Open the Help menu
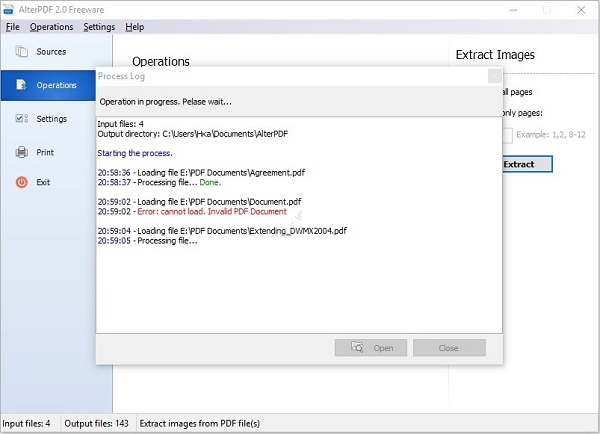 [135, 27]
